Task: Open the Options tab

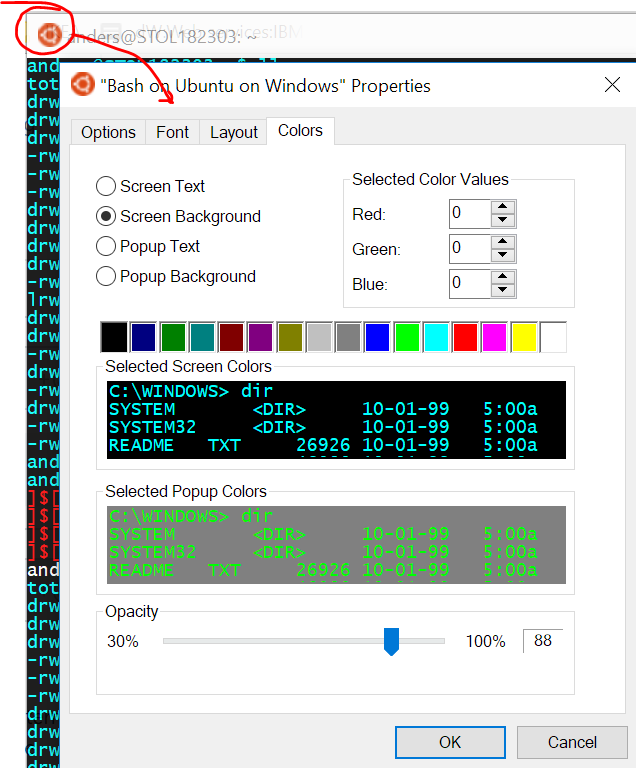Action: click(x=108, y=132)
